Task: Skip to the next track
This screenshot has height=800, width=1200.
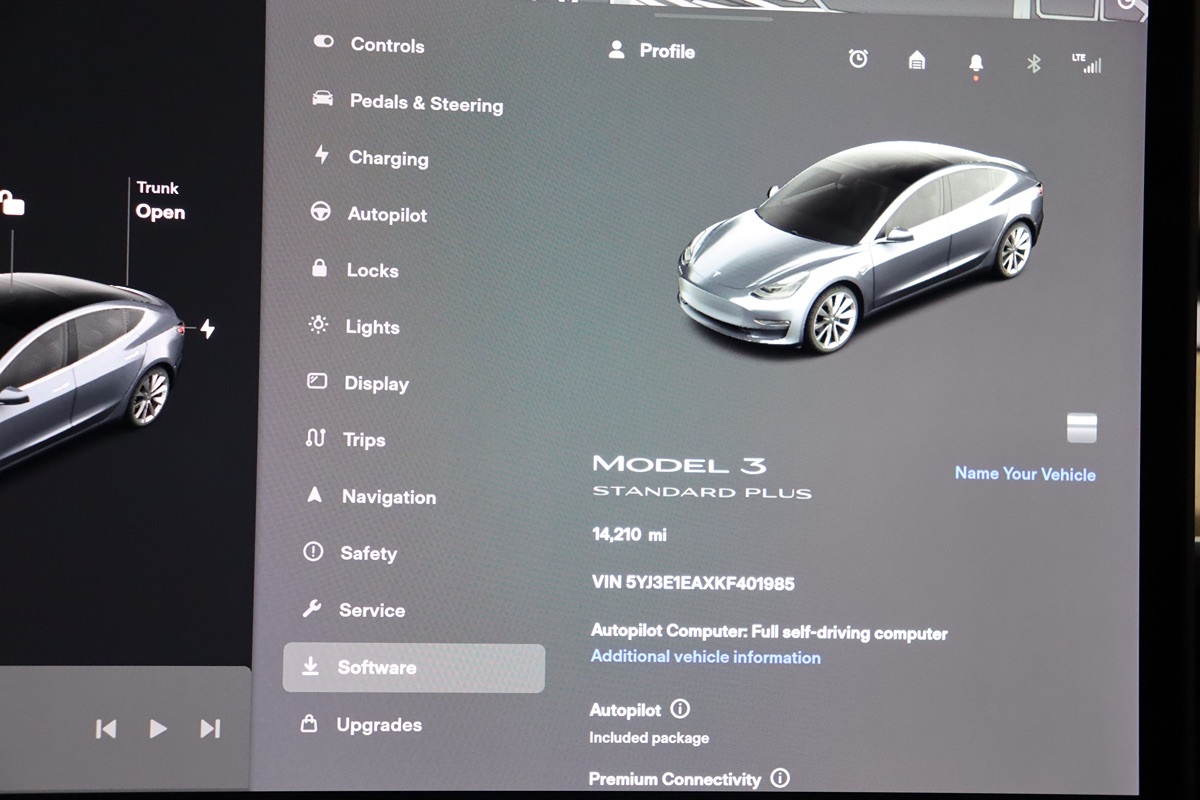Action: coord(210,729)
